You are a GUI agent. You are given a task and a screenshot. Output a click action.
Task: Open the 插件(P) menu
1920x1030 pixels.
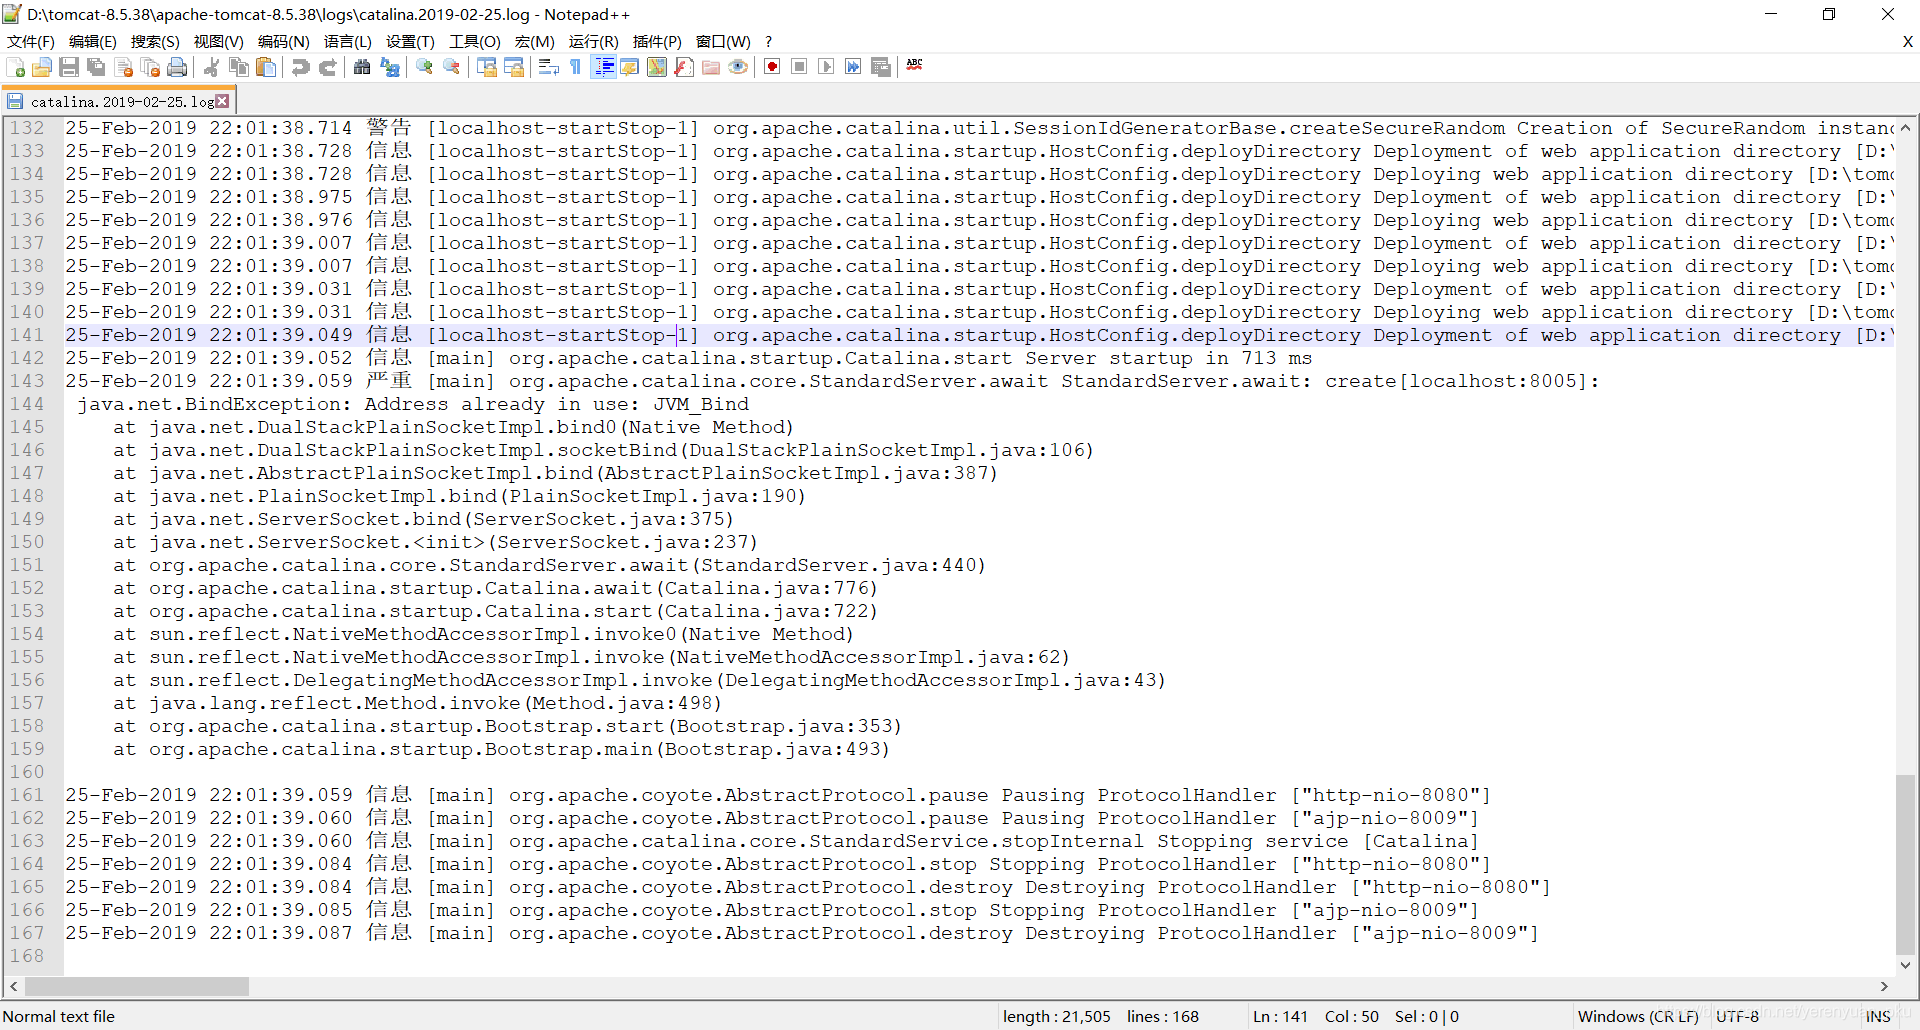[x=657, y=42]
